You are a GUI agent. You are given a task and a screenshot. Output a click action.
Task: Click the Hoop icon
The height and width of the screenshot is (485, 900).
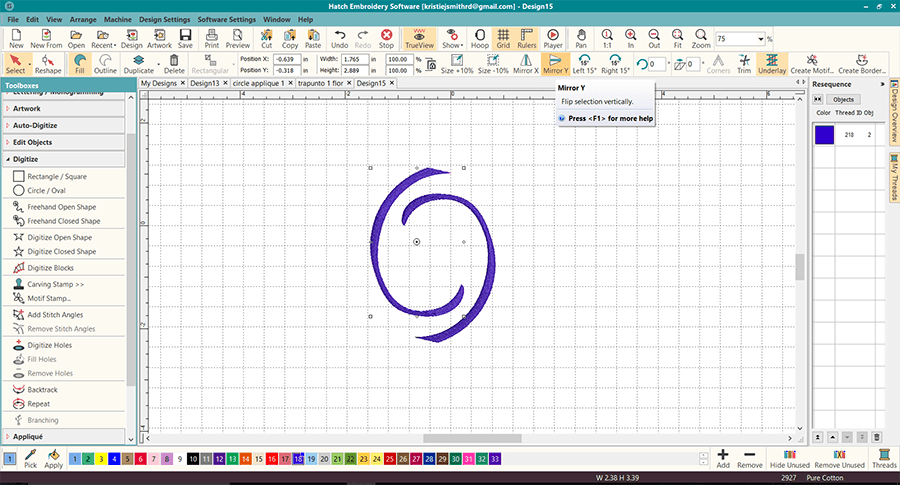coord(480,39)
